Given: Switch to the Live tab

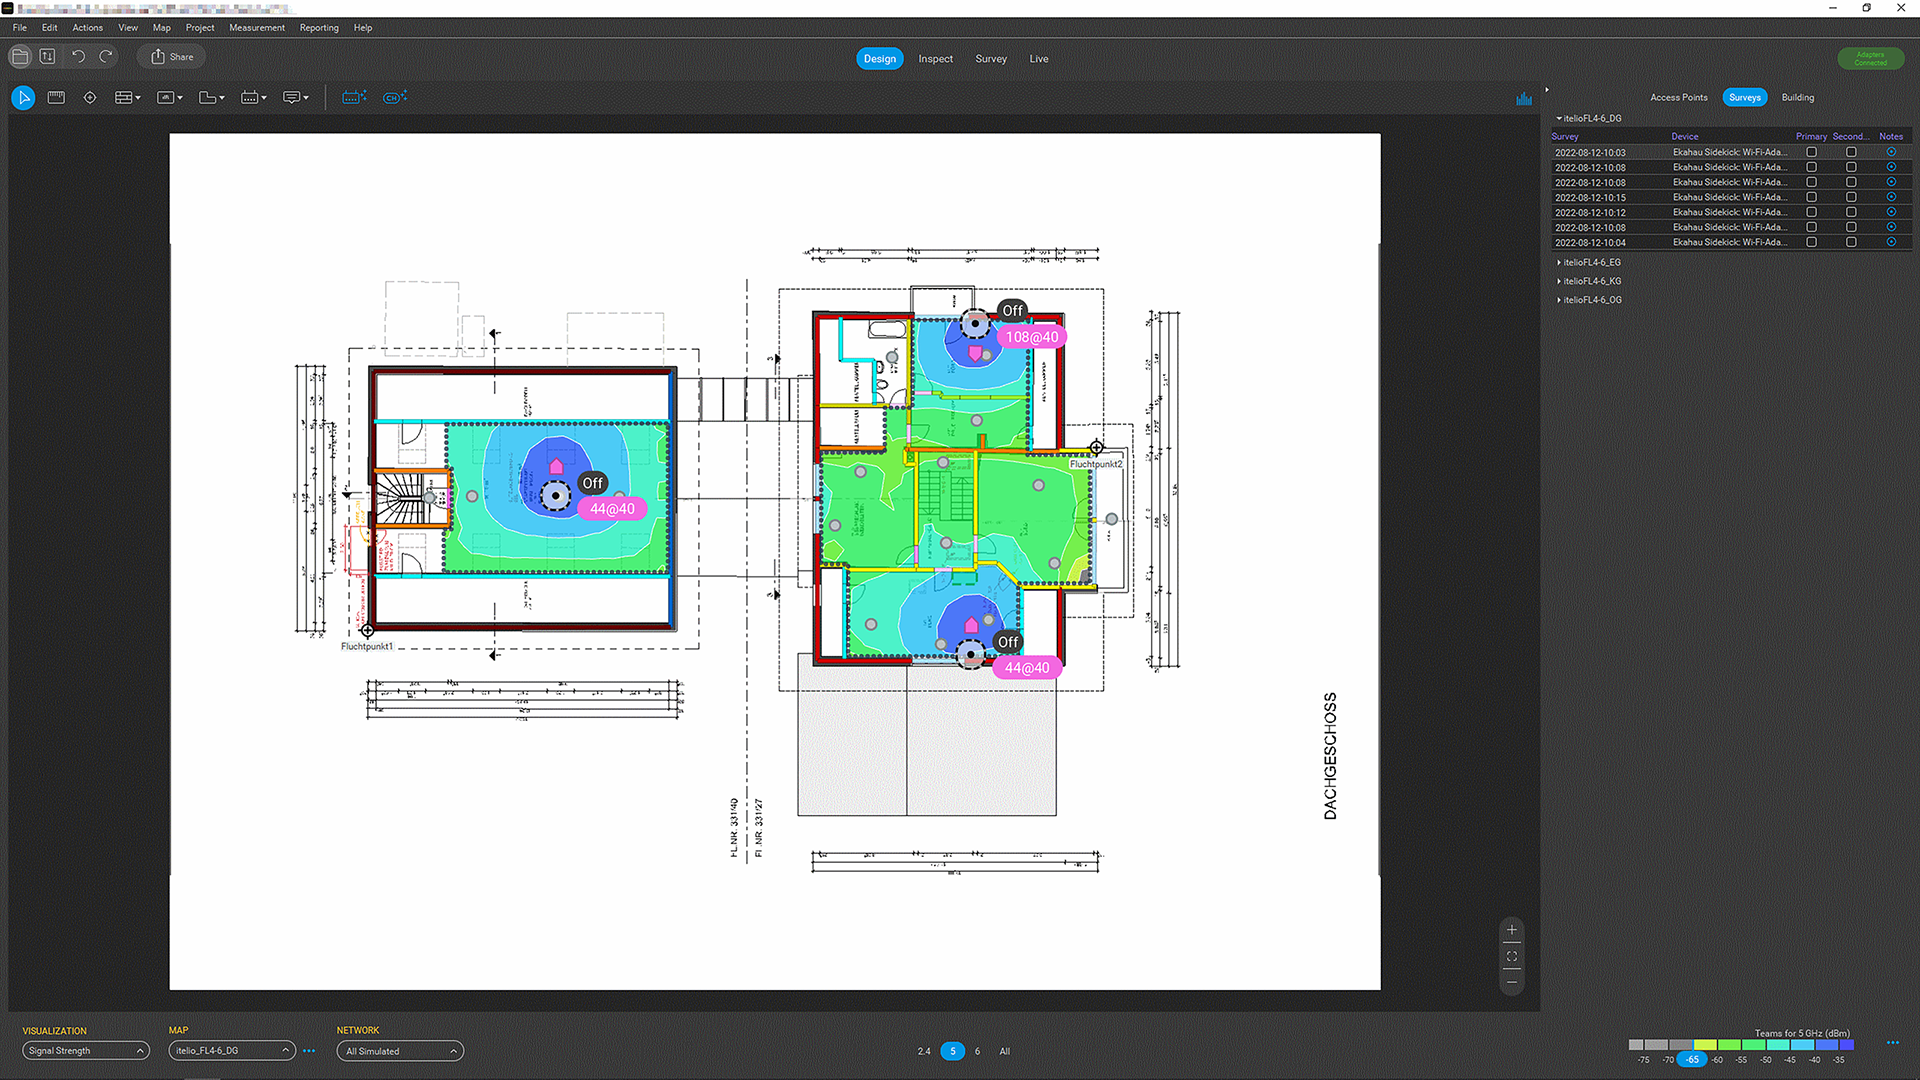Looking at the screenshot, I should tap(1039, 59).
